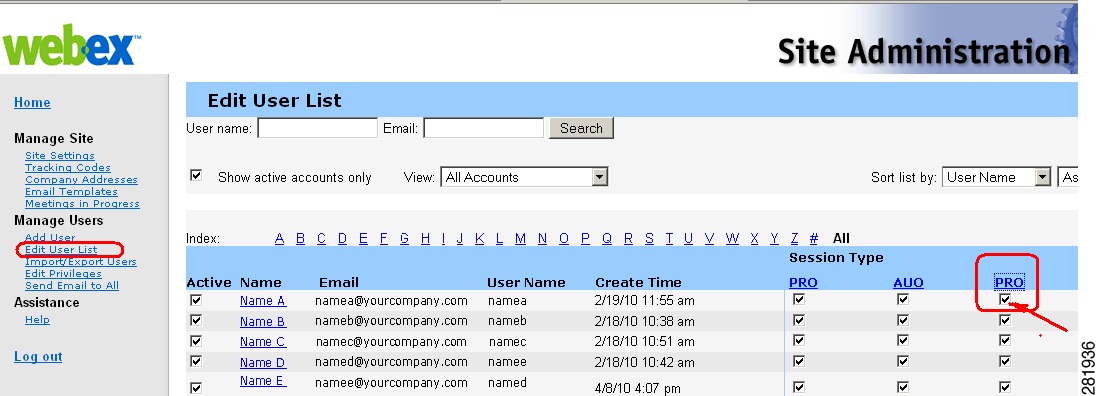Click Send Email to All
Screen dimensions: 1100x396
(72, 286)
